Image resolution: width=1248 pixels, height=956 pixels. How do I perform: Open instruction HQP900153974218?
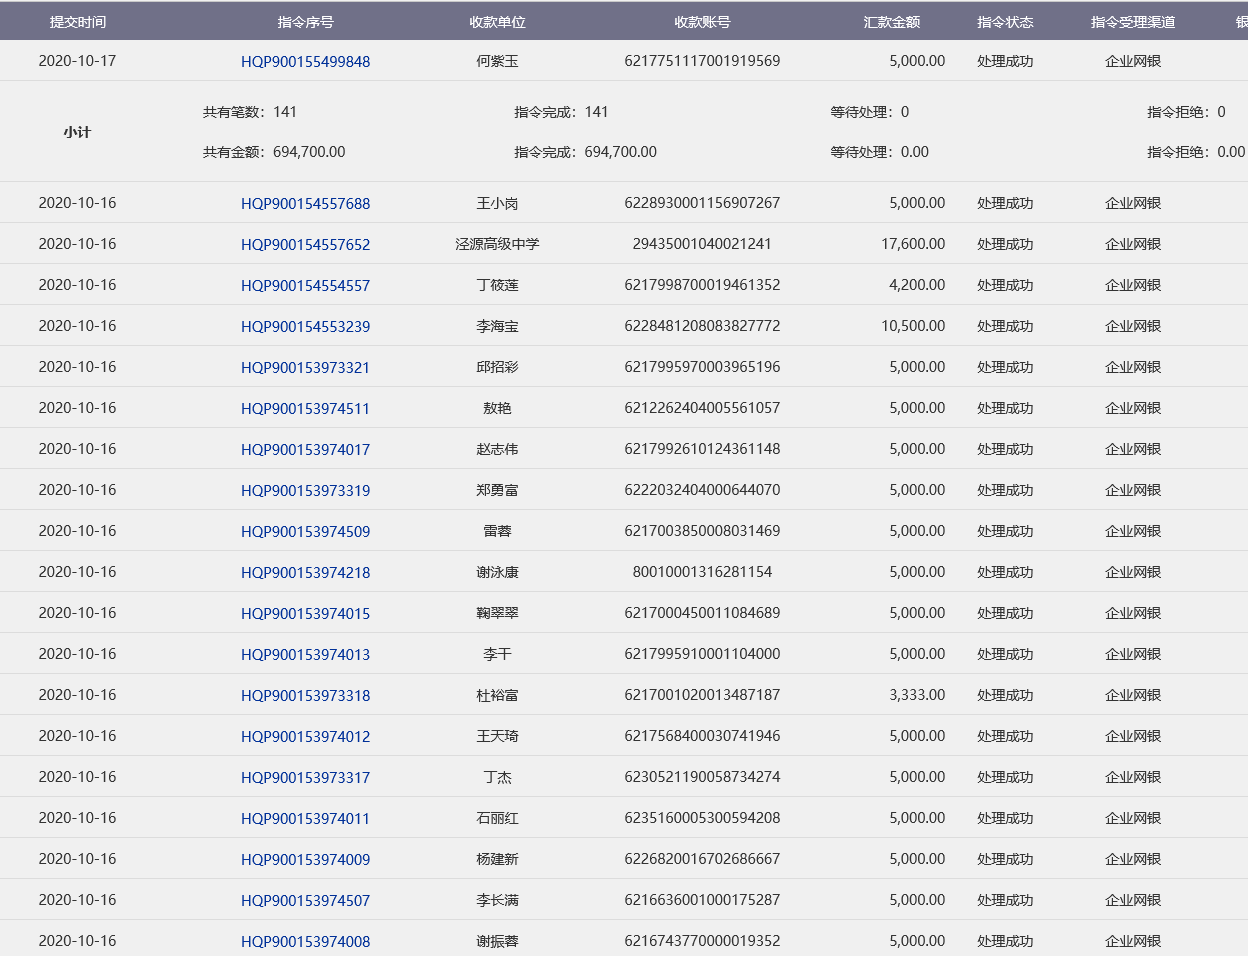pos(305,573)
